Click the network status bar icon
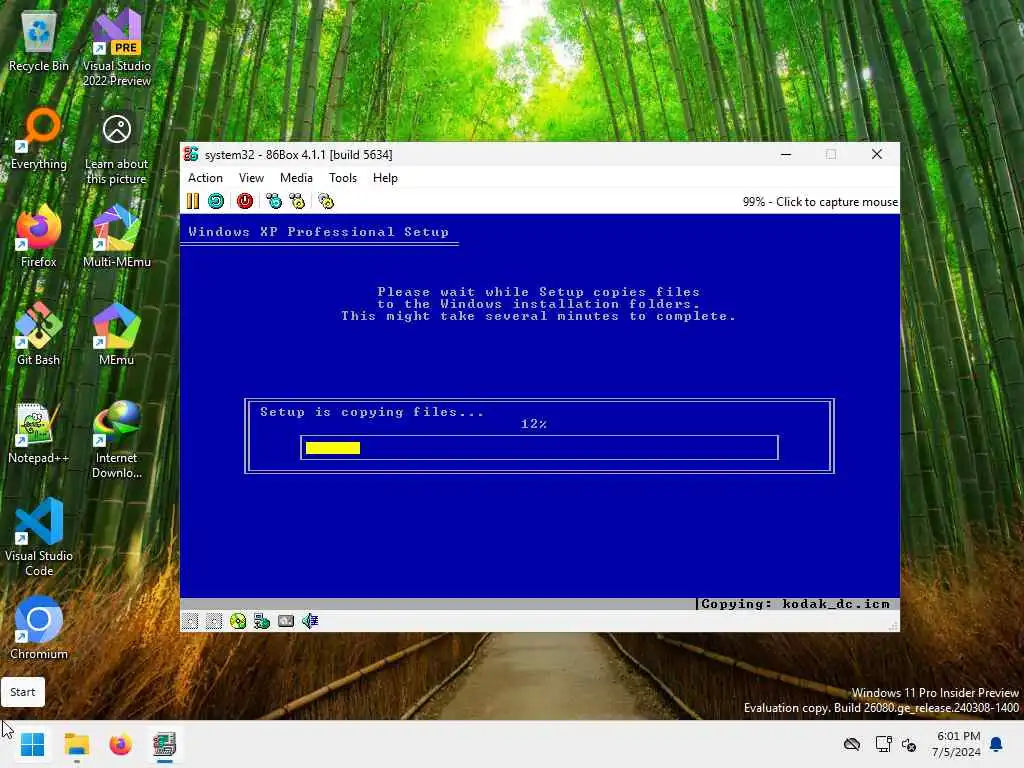Screen dimensions: 1024x768 tap(262, 621)
